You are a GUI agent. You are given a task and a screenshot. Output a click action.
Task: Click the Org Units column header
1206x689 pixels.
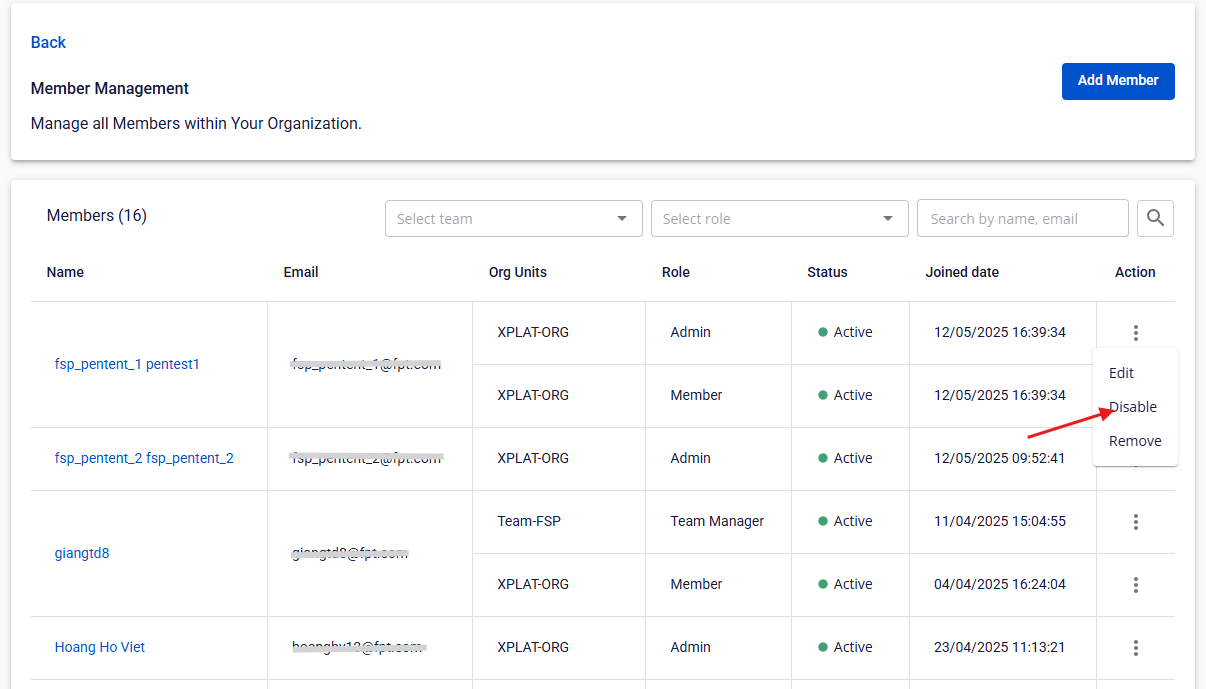click(x=518, y=272)
